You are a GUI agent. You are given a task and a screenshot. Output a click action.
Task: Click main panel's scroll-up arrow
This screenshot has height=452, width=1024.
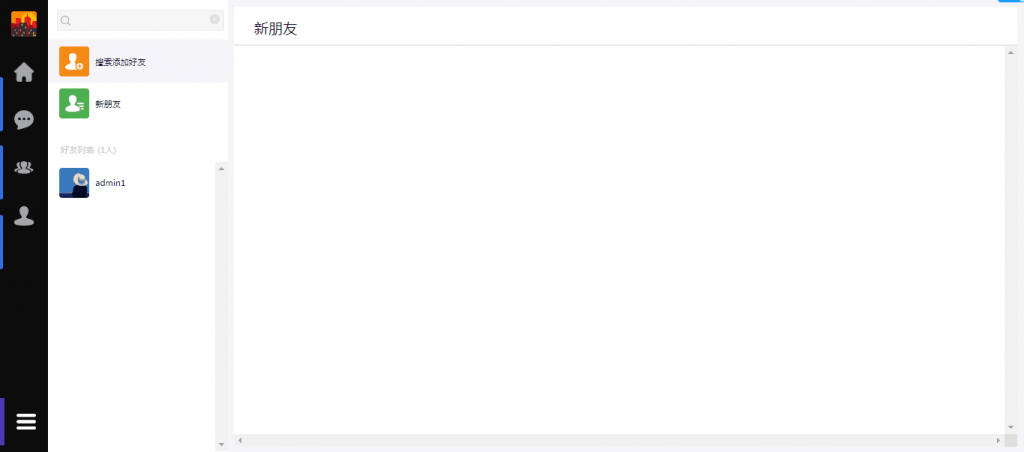click(1010, 53)
